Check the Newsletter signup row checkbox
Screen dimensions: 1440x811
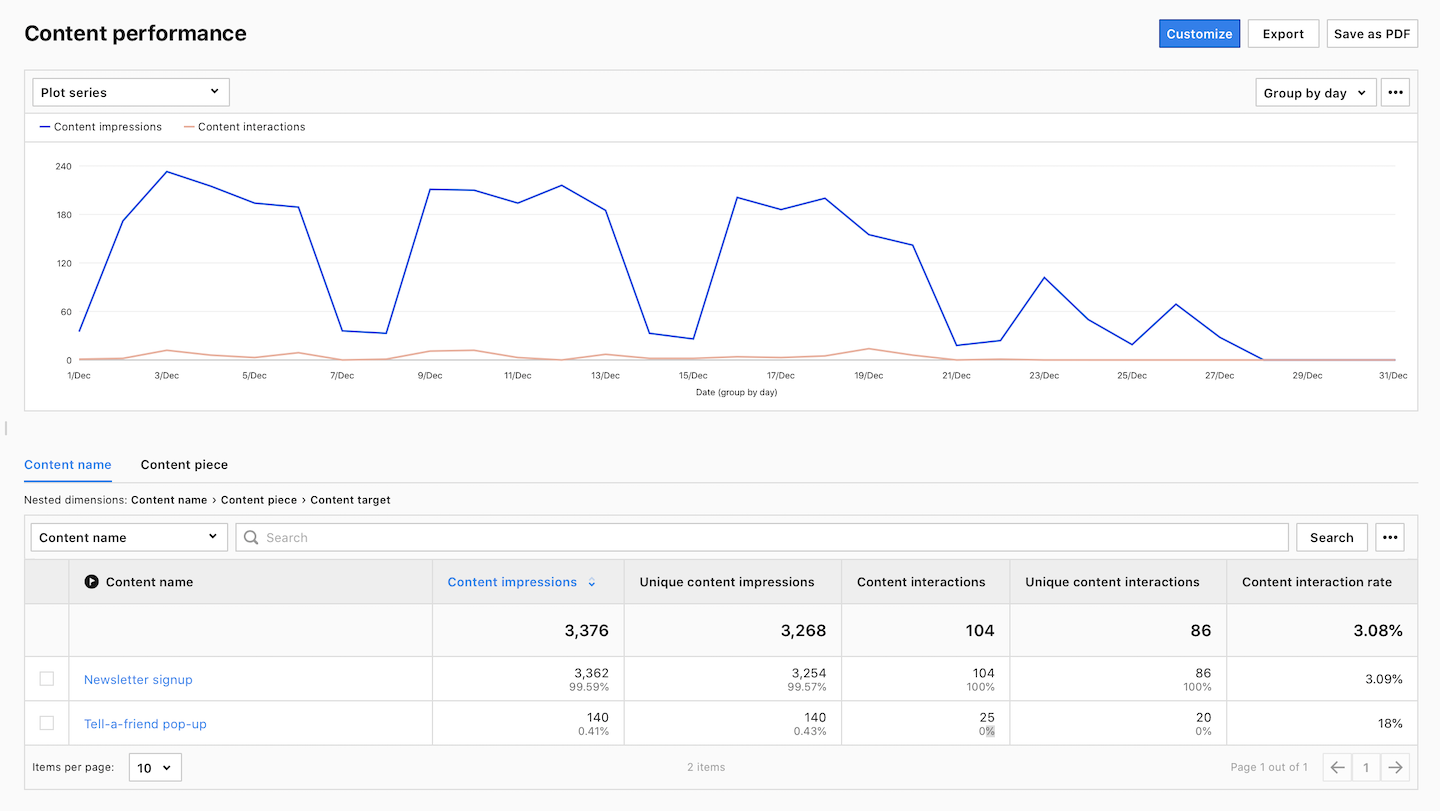pyautogui.click(x=47, y=679)
